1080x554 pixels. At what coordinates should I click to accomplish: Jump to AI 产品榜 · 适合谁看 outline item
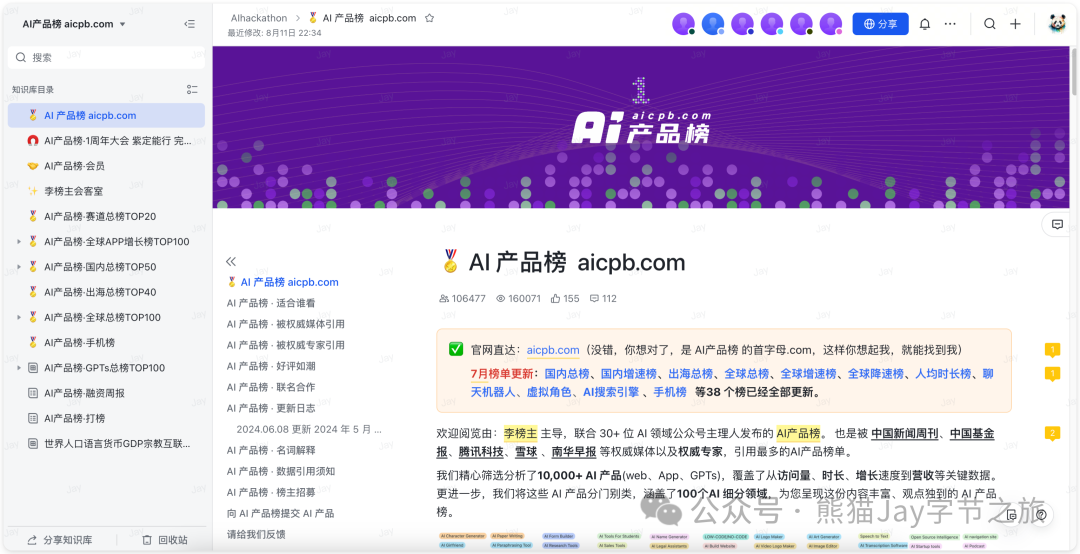point(271,303)
